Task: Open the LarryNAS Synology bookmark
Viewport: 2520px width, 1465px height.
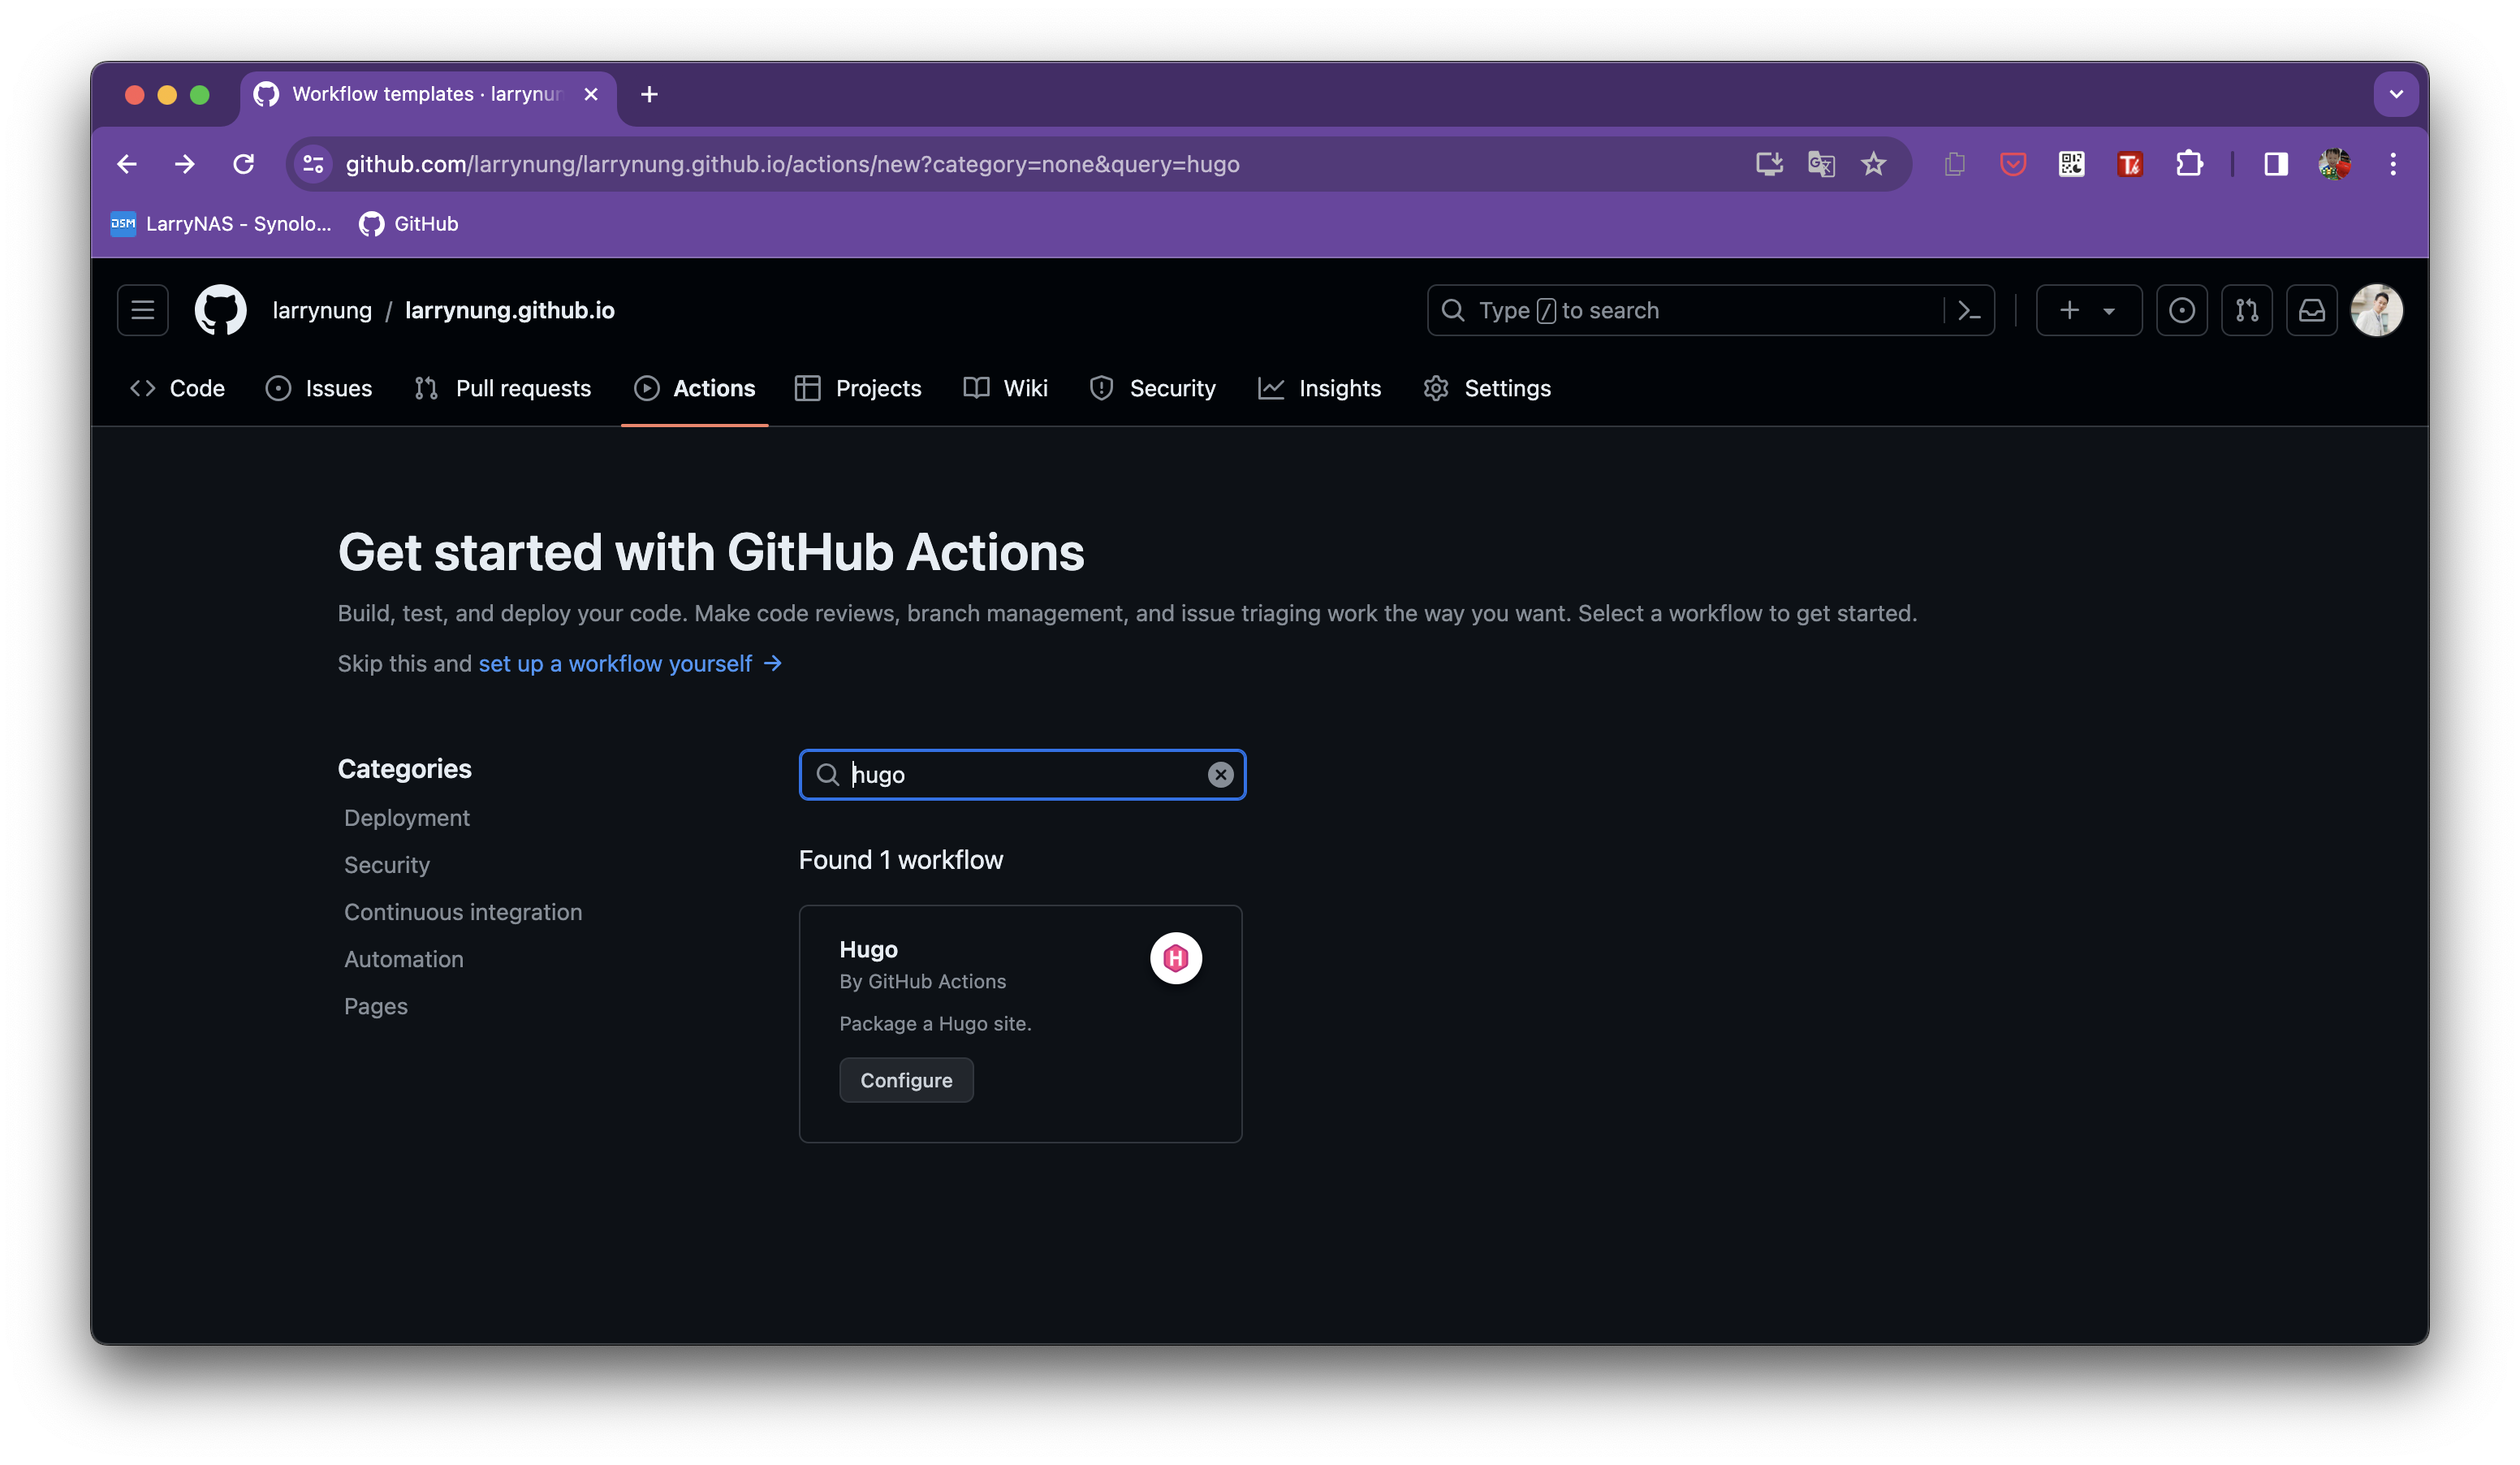Action: click(x=221, y=224)
